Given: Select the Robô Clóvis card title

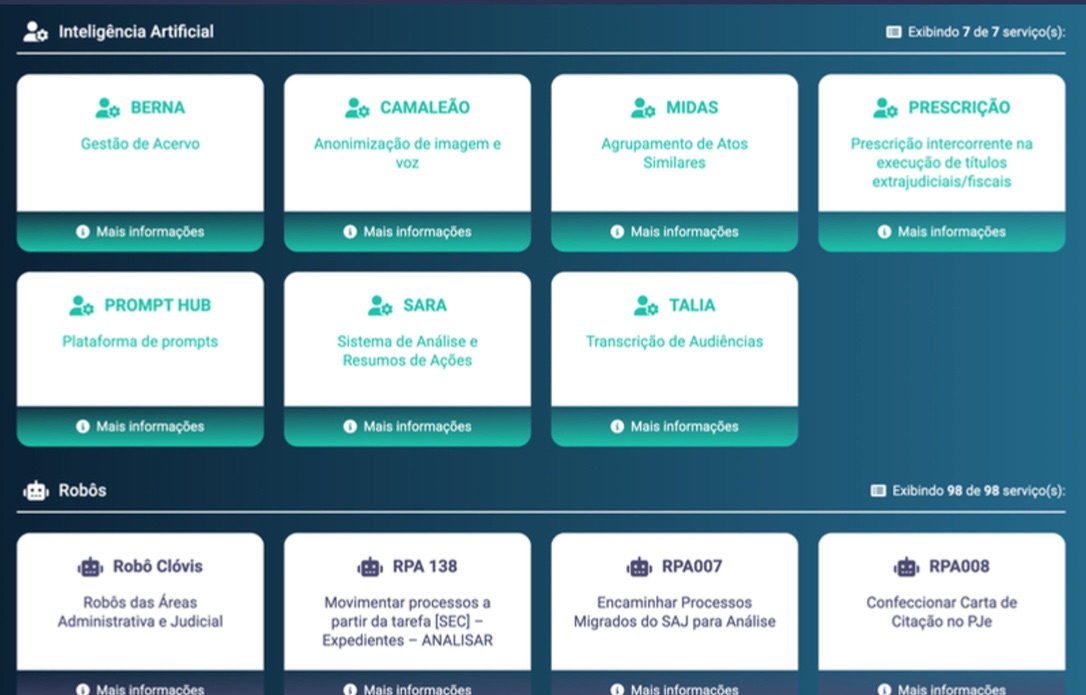Looking at the screenshot, I should click(158, 567).
